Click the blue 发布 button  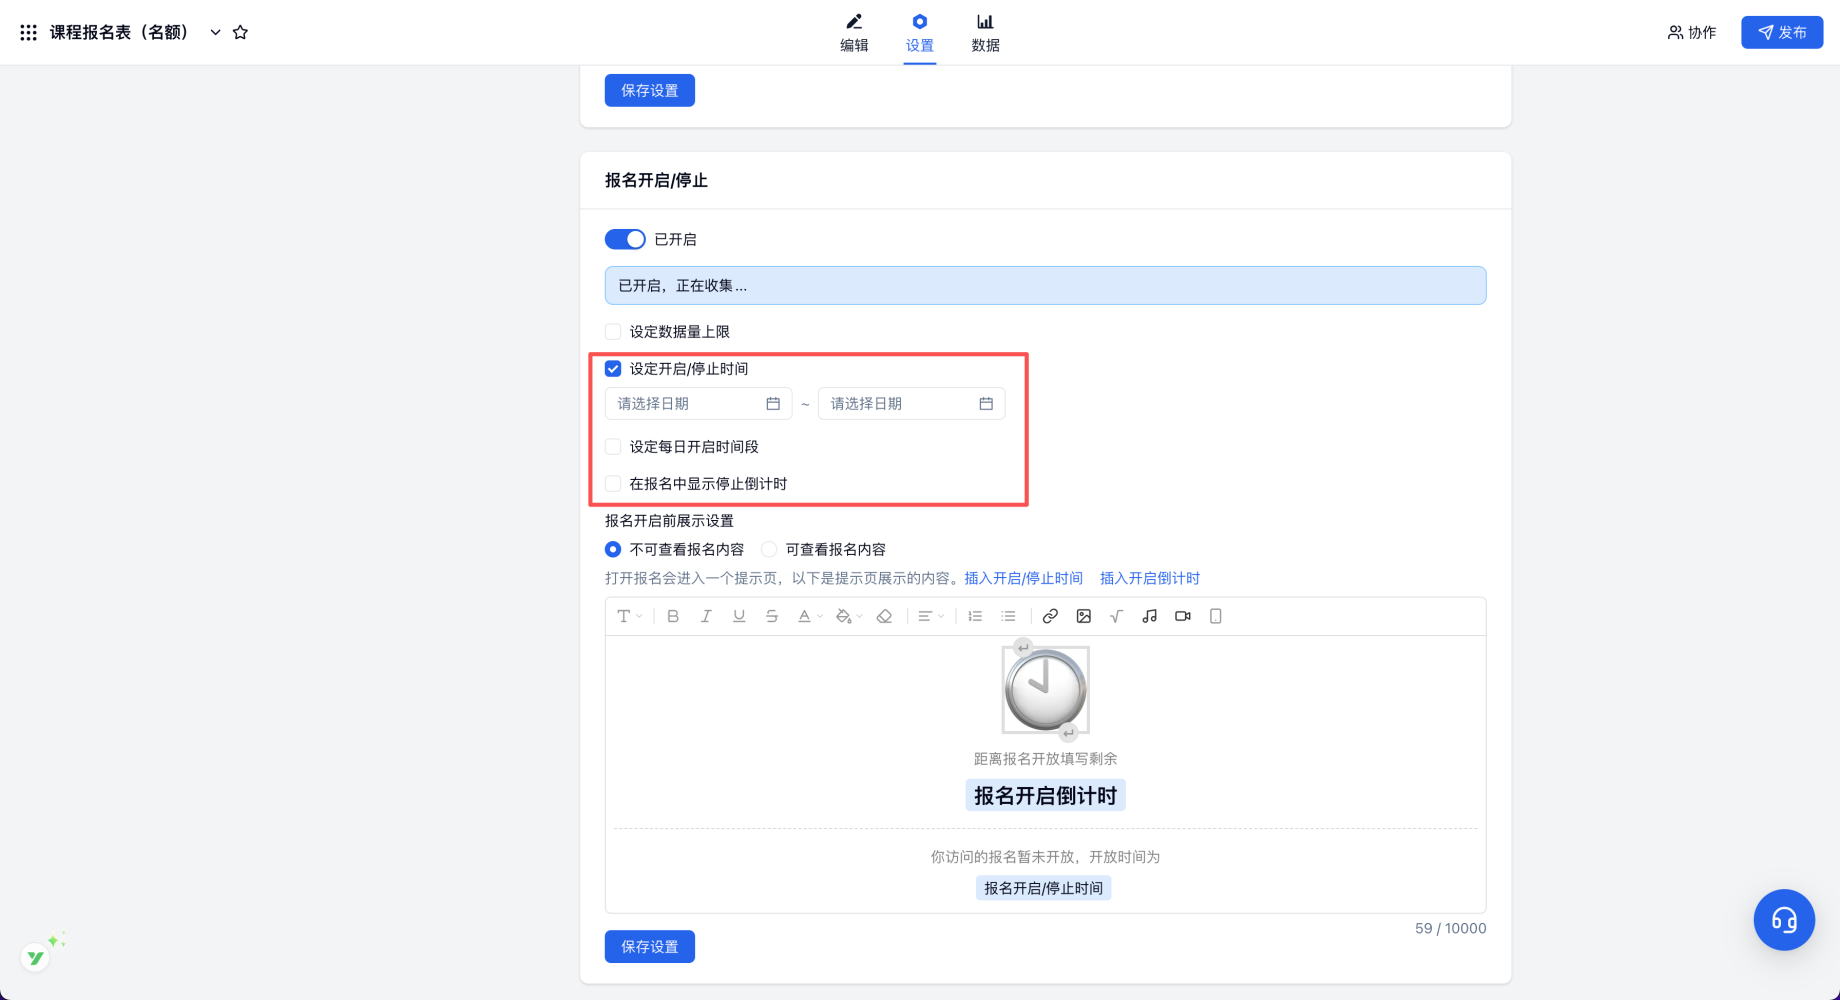pyautogui.click(x=1781, y=32)
